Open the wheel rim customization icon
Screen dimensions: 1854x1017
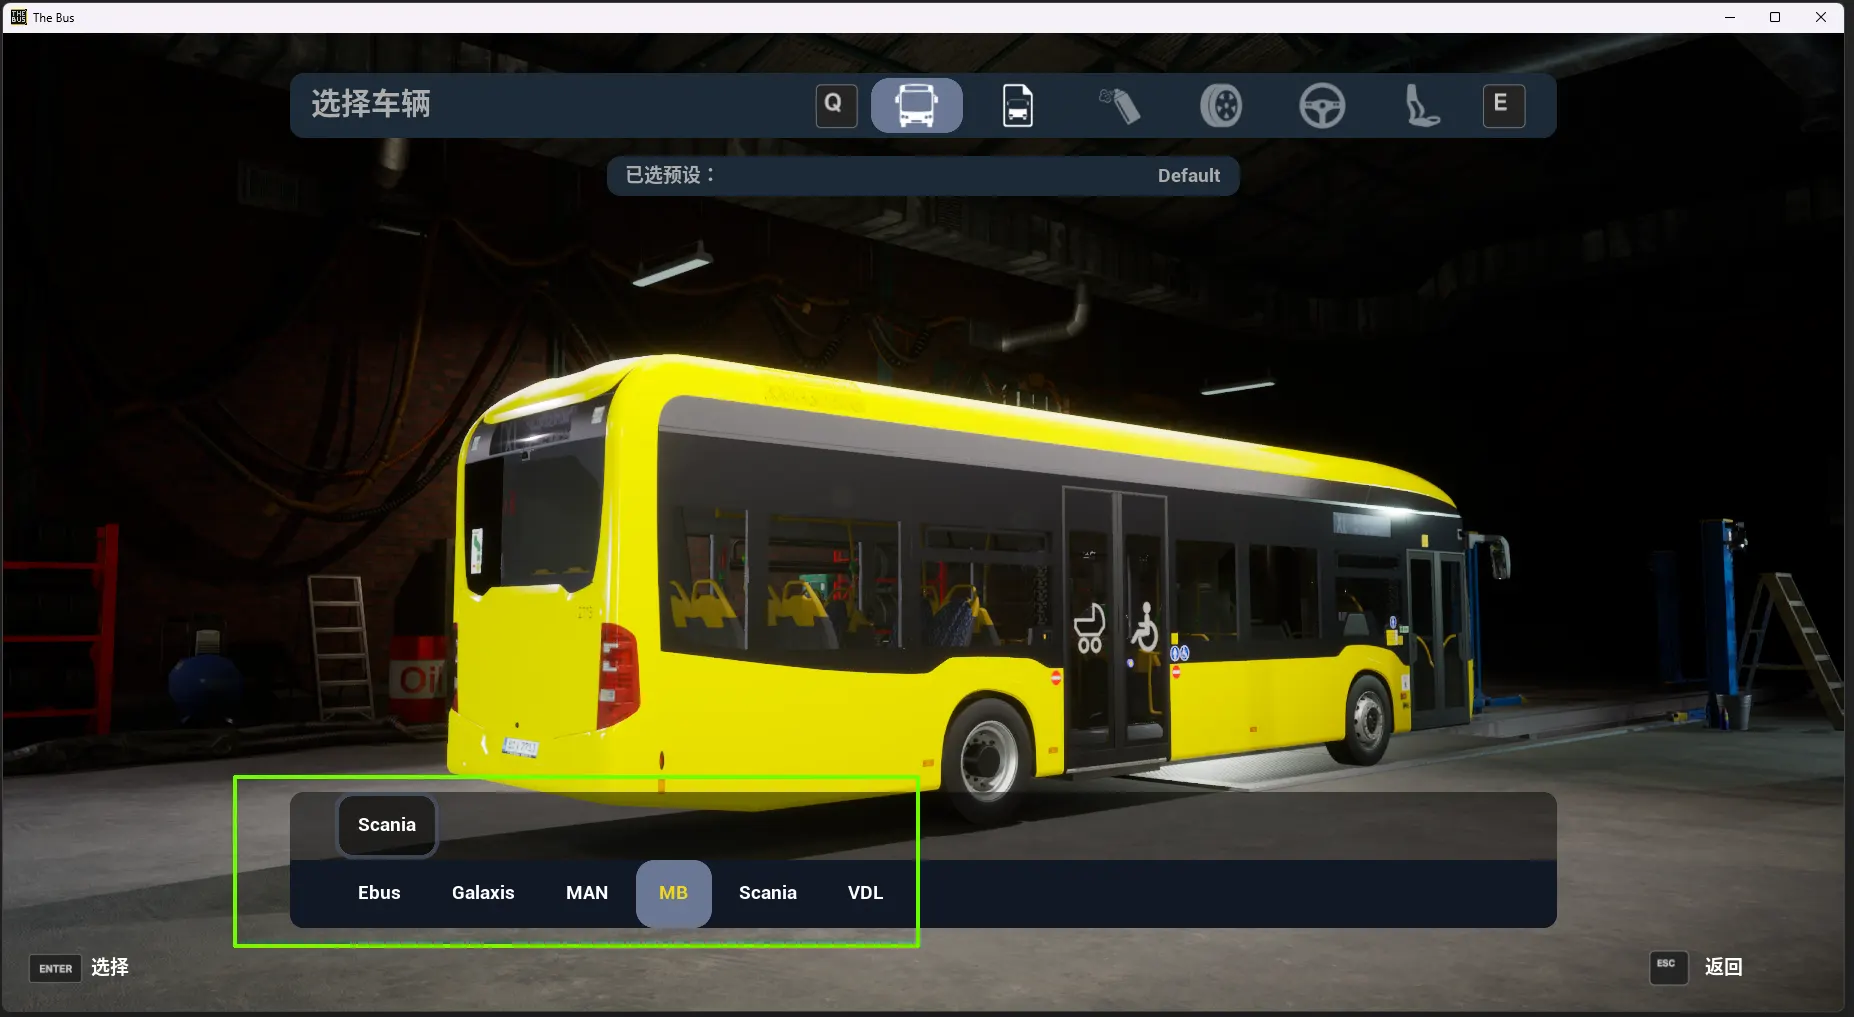[1221, 105]
